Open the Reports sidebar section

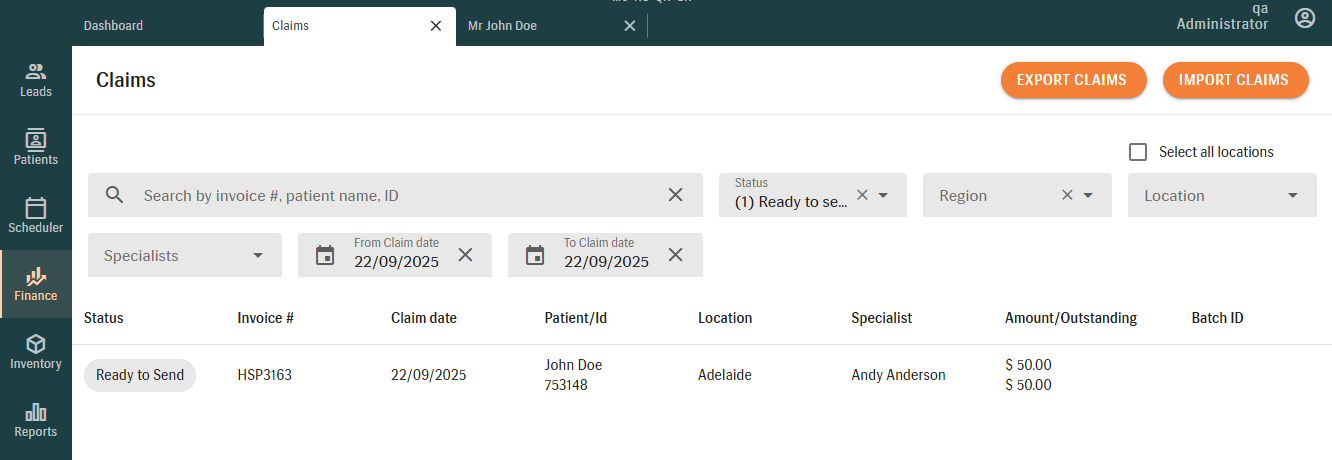(36, 420)
